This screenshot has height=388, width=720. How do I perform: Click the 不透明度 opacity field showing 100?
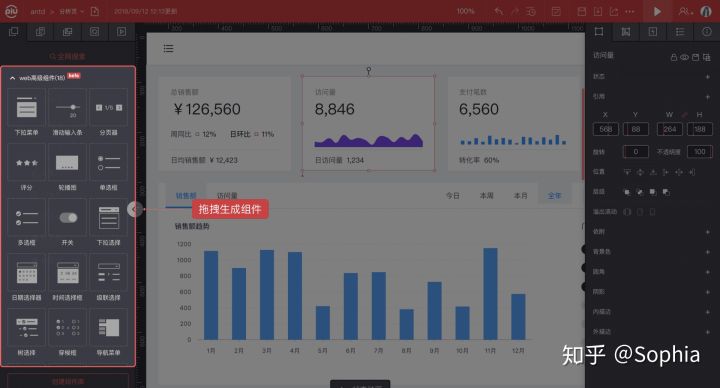(699, 152)
